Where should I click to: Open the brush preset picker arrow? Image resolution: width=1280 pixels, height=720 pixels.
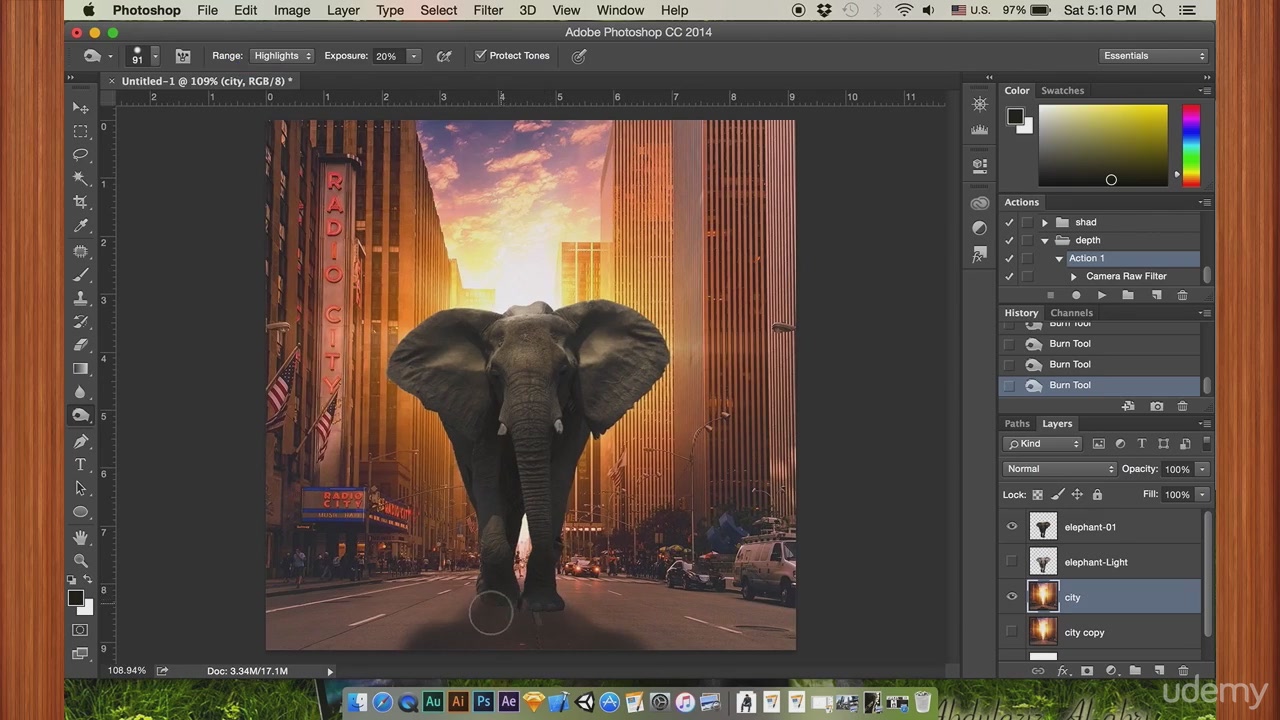tap(155, 56)
